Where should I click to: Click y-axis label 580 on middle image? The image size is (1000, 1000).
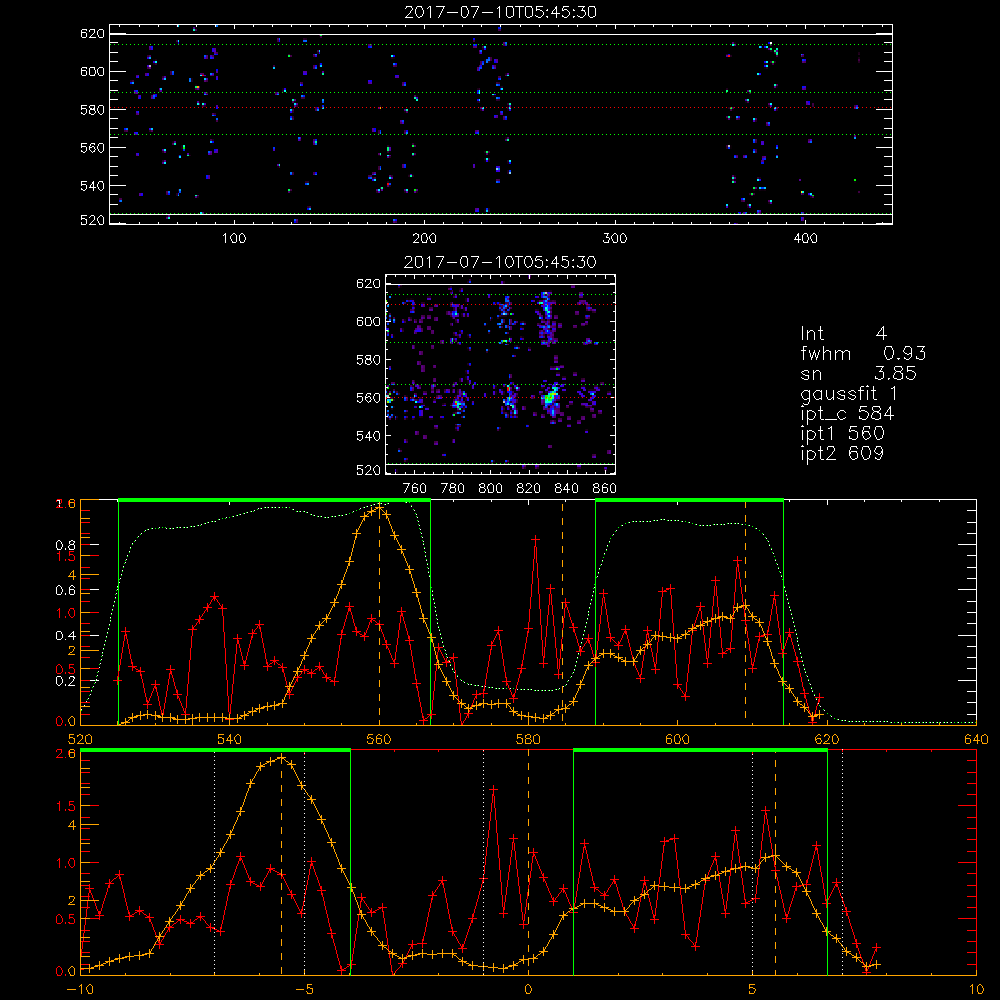click(369, 360)
